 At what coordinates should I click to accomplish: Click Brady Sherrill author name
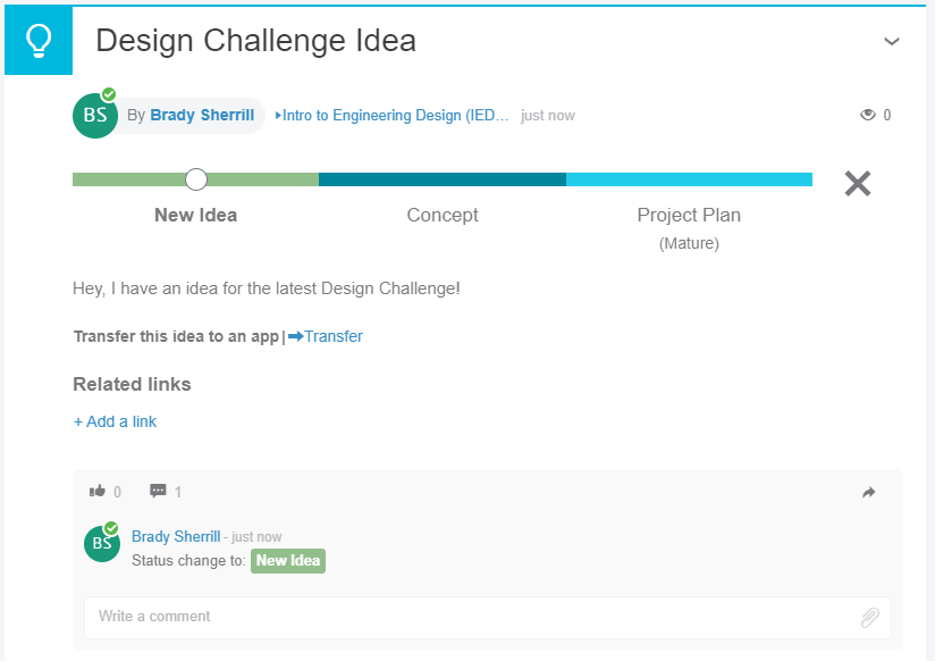pos(201,115)
